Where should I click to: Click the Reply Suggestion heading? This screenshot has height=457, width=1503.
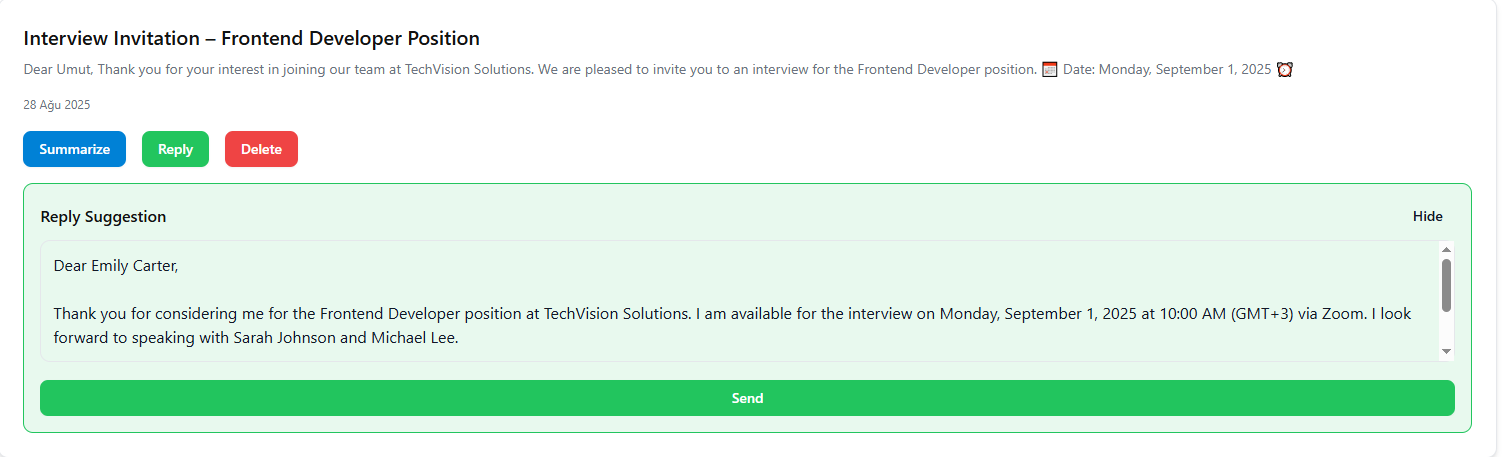point(103,216)
